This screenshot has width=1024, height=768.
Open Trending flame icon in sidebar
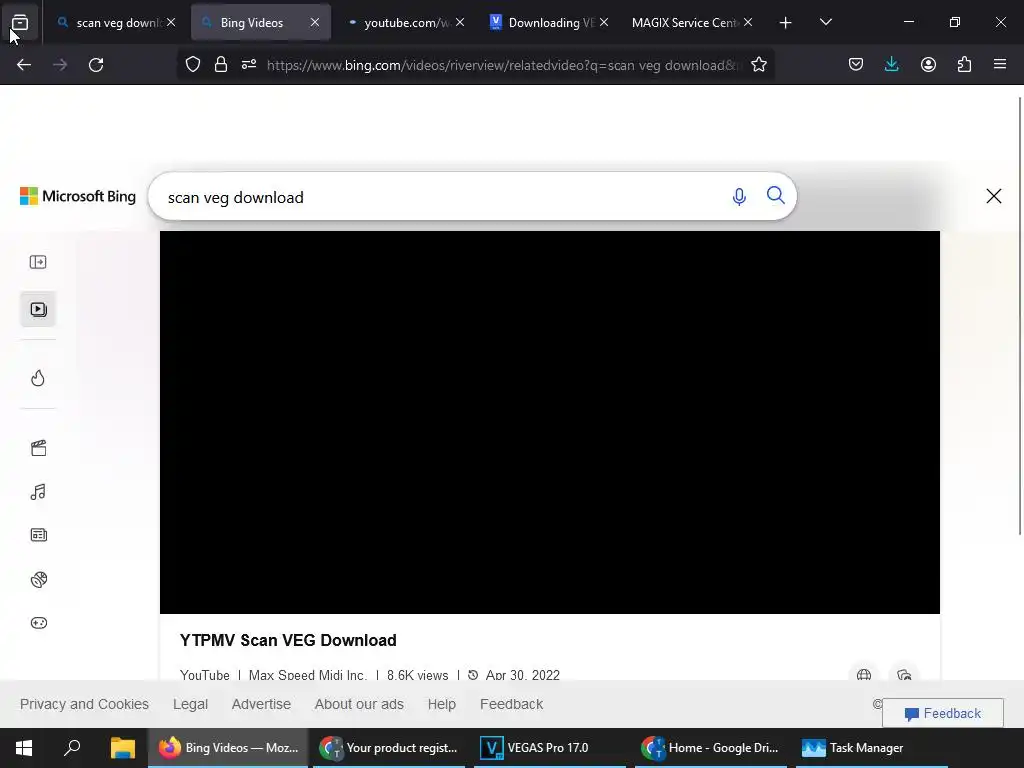pyautogui.click(x=38, y=378)
